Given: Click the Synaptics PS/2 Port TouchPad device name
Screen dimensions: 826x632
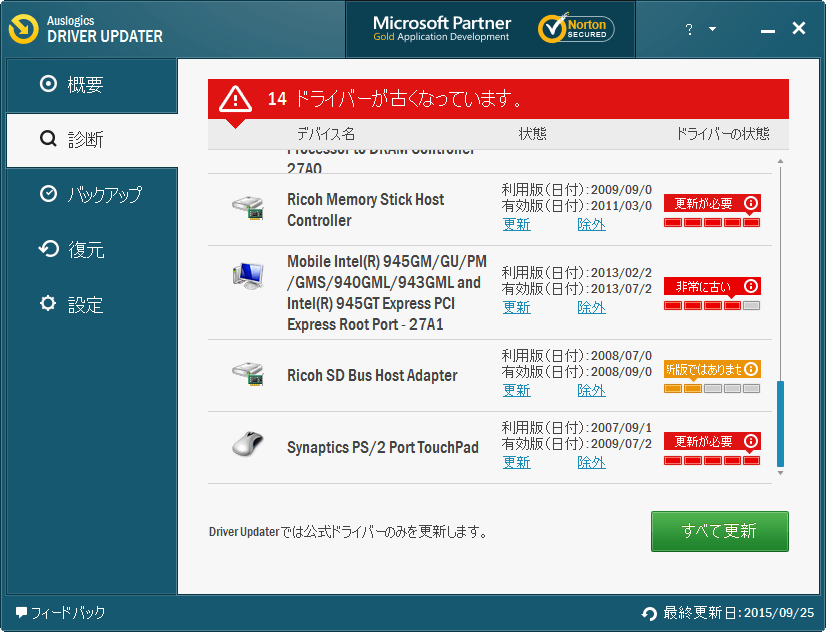Looking at the screenshot, I should click(x=383, y=447).
